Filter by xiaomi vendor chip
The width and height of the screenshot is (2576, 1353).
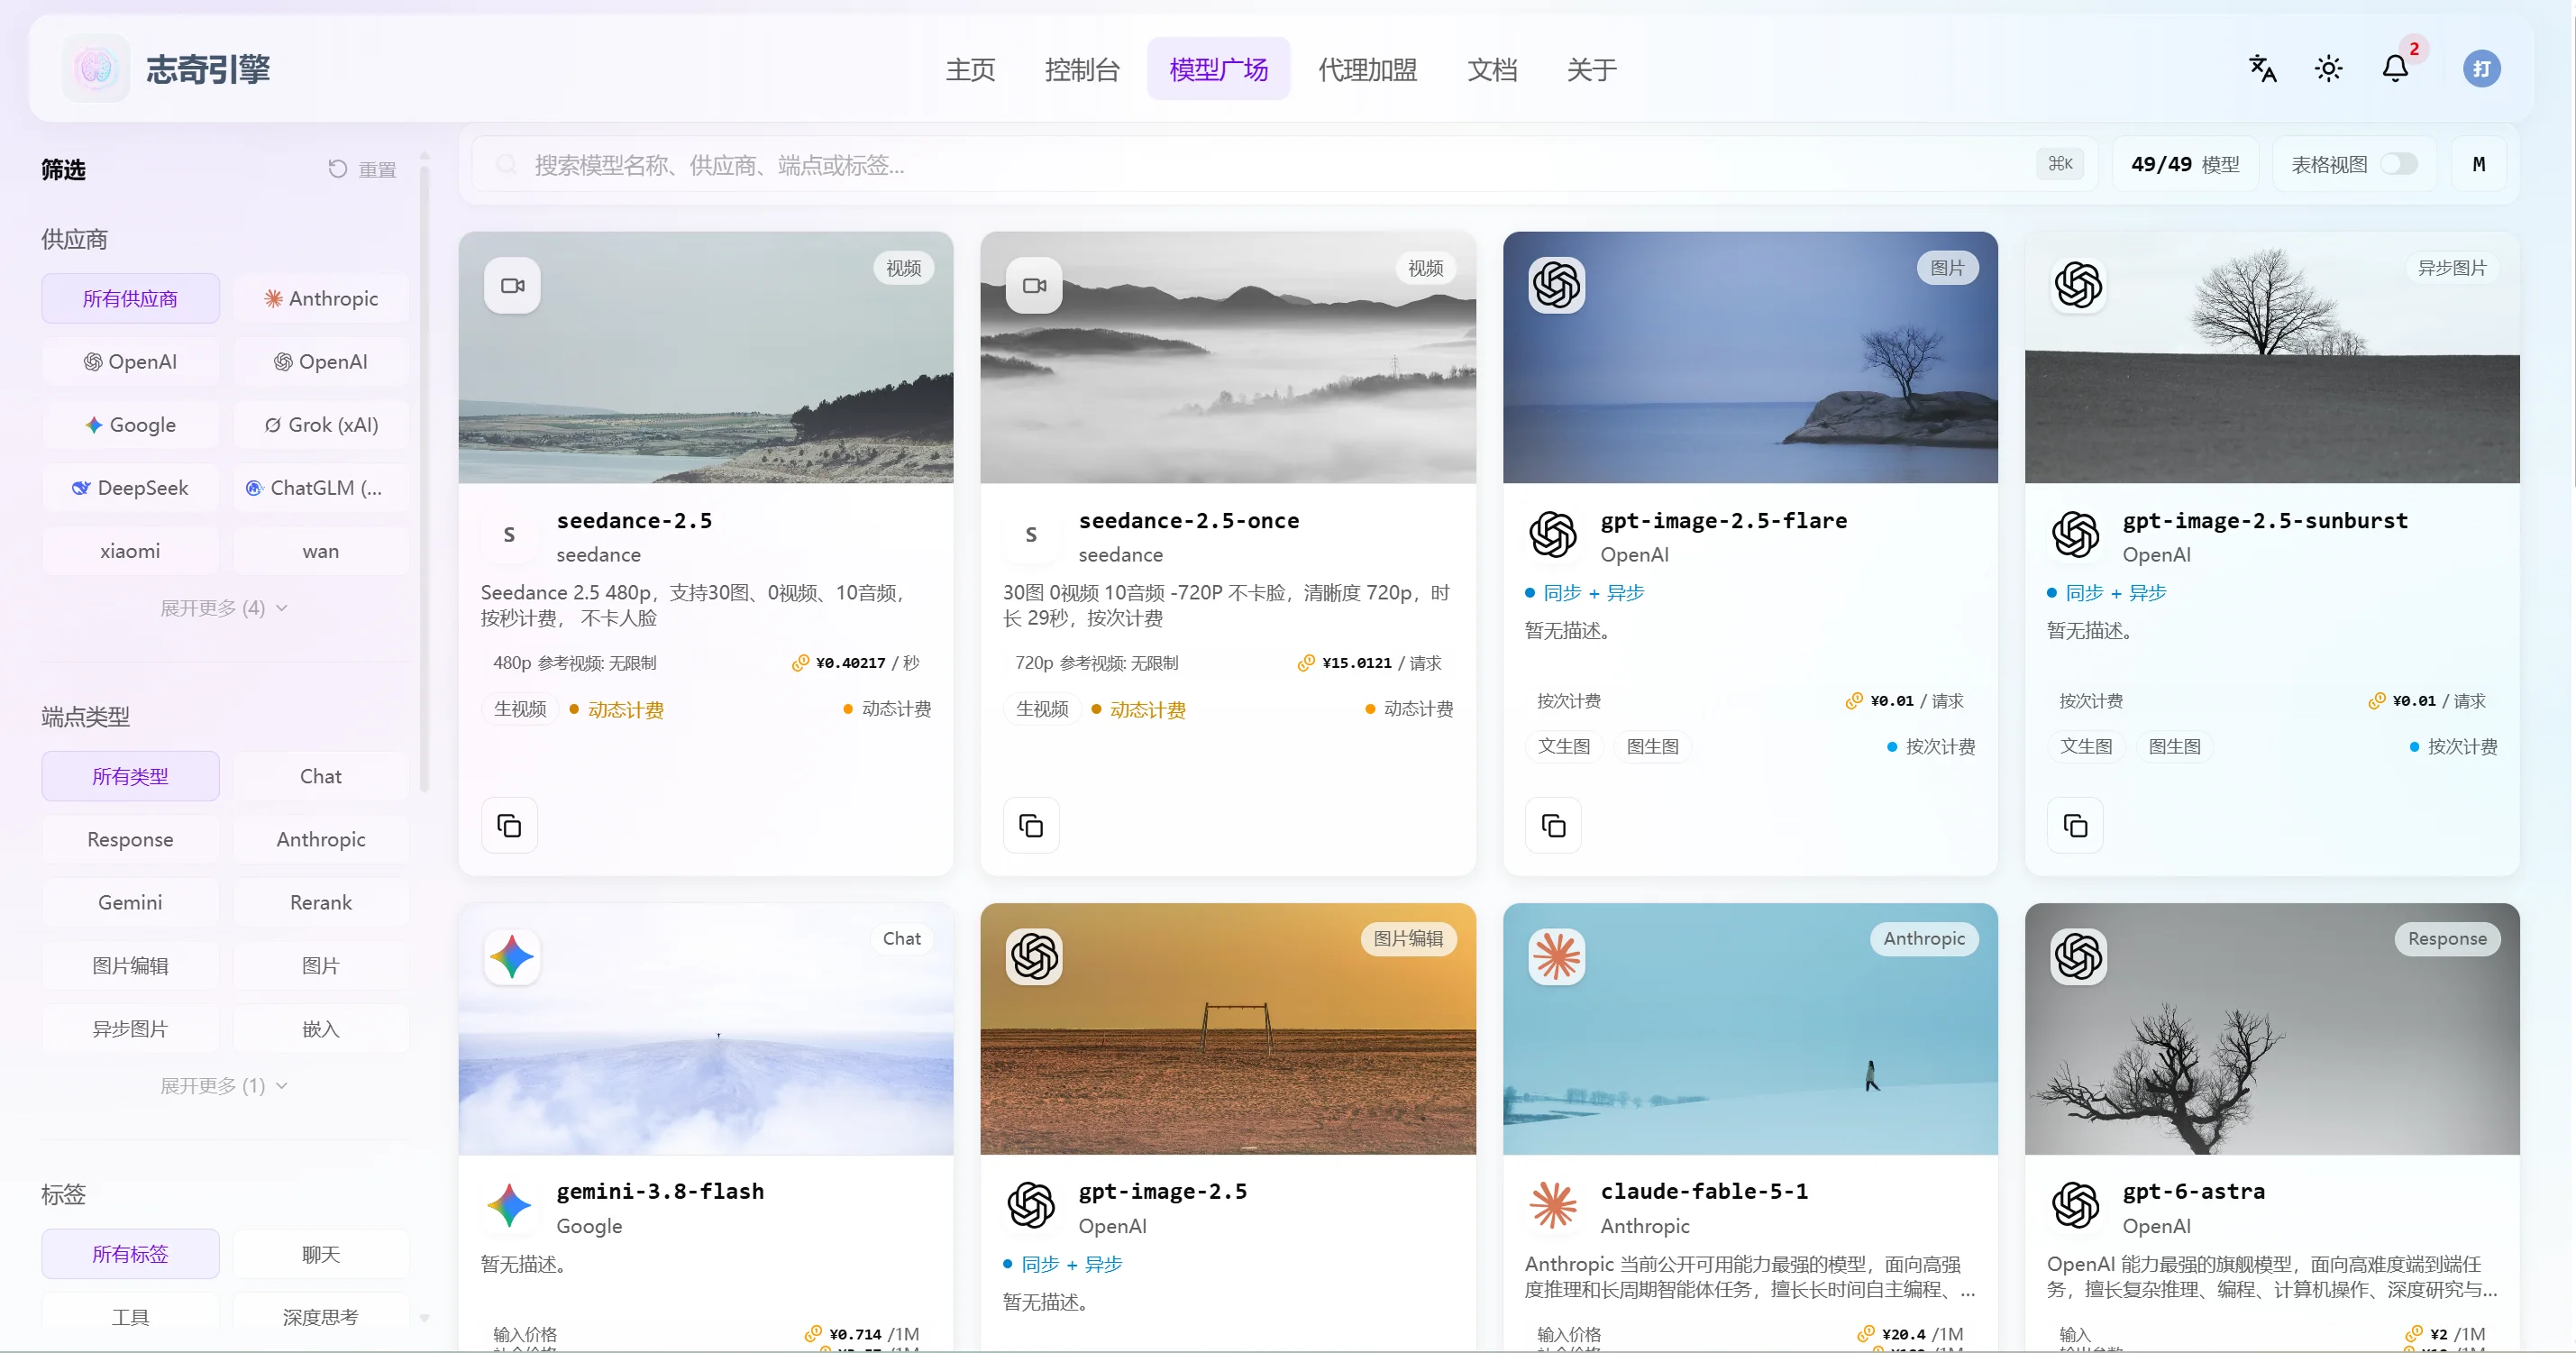point(130,550)
